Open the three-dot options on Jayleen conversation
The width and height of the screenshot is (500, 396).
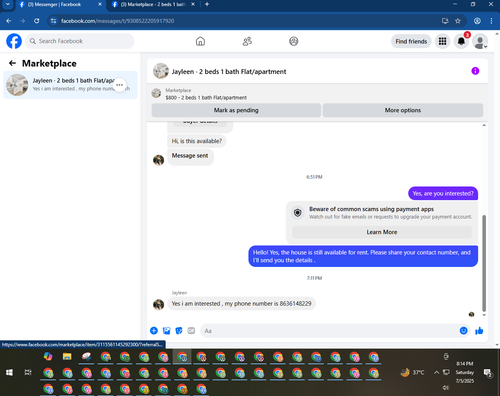pos(119,85)
